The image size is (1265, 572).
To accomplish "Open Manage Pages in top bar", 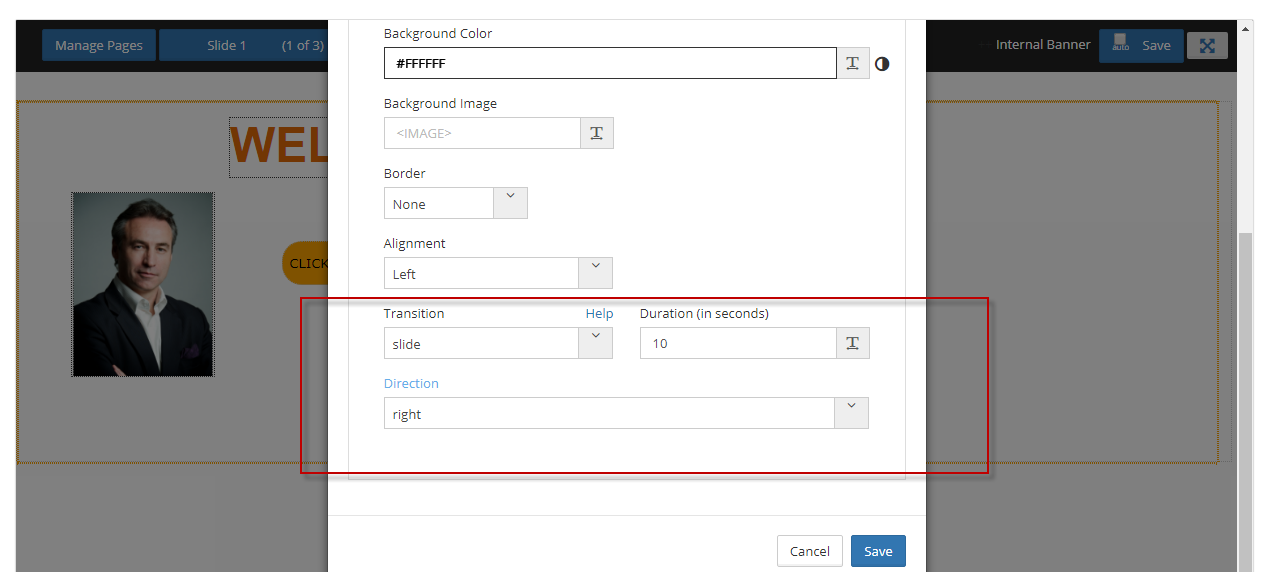I will pyautogui.click(x=99, y=45).
